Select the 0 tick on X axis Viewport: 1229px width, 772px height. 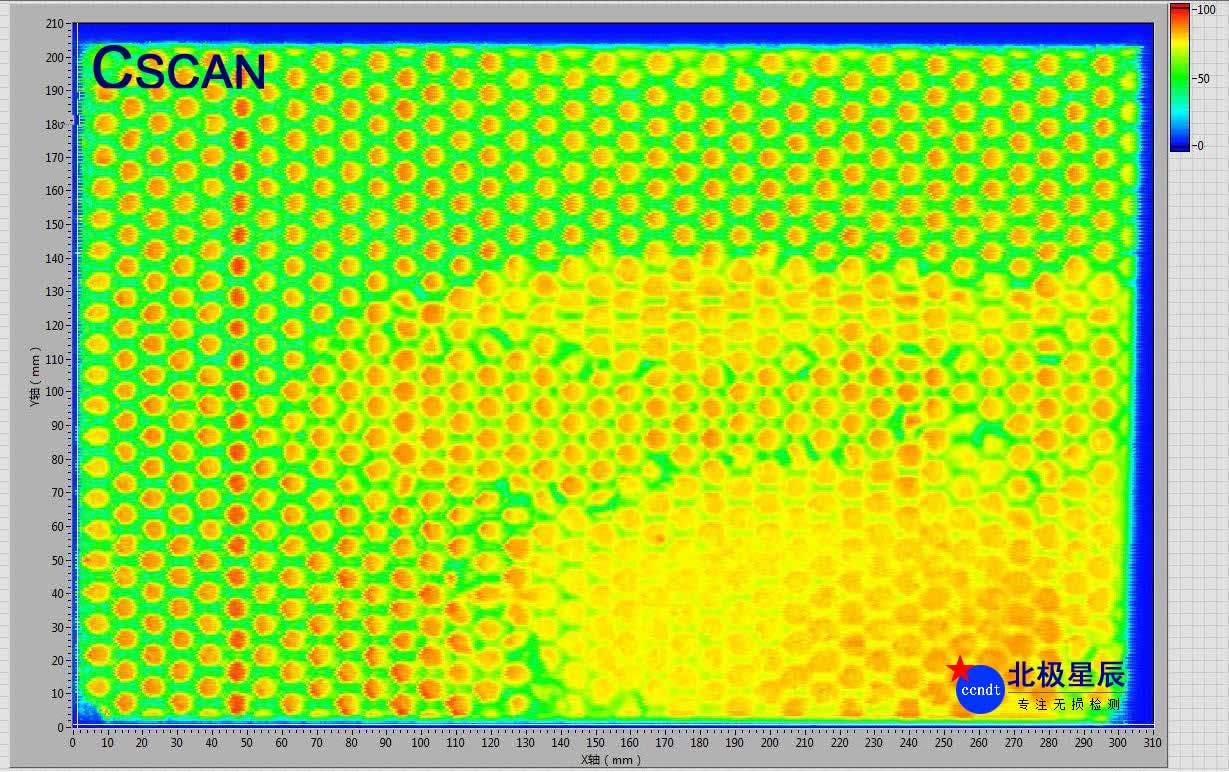click(x=73, y=743)
